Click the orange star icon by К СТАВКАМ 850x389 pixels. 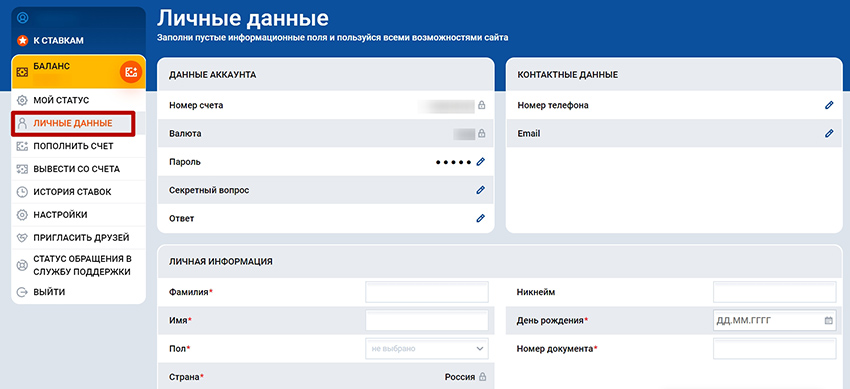click(22, 41)
